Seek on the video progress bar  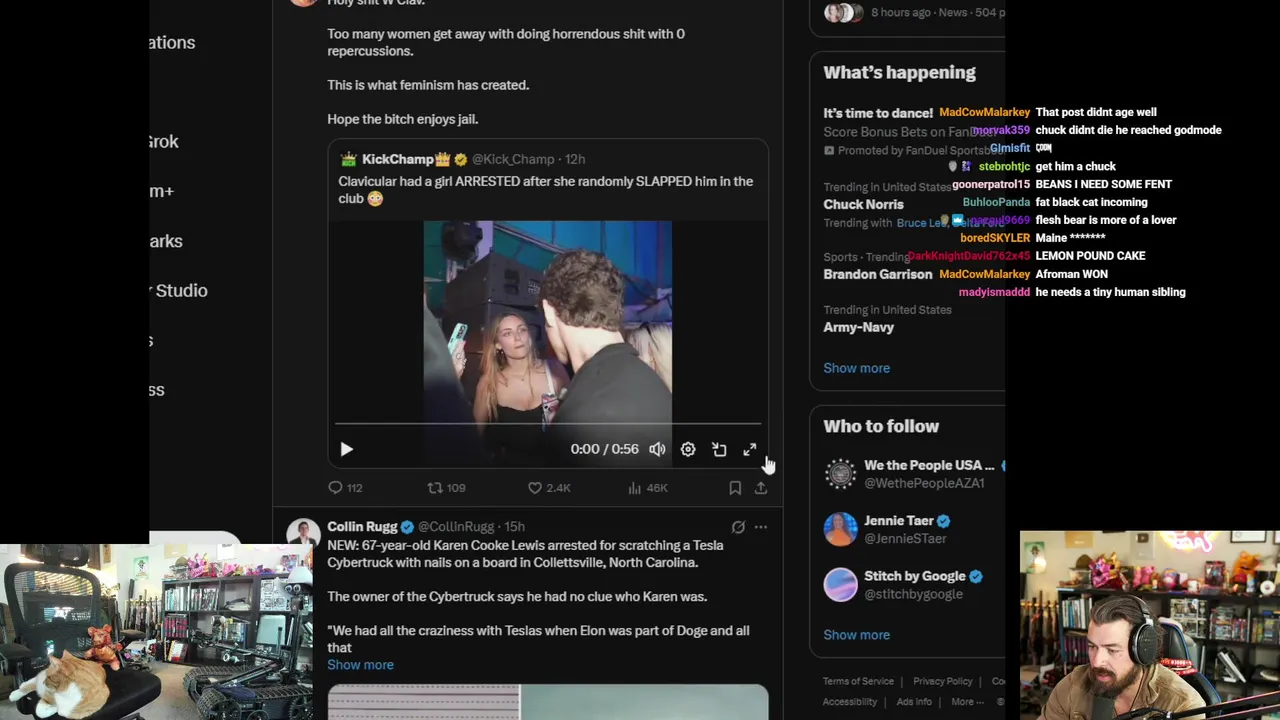pyautogui.click(x=548, y=424)
